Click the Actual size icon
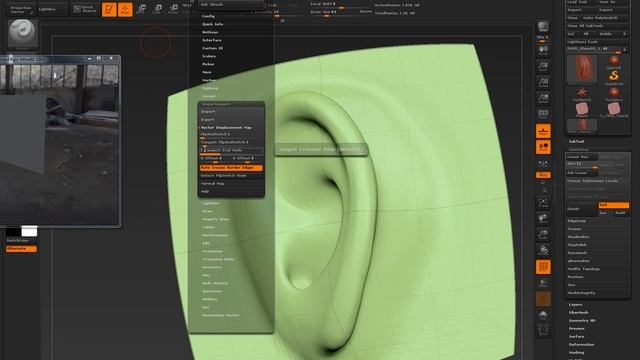640x360 pixels. (543, 82)
